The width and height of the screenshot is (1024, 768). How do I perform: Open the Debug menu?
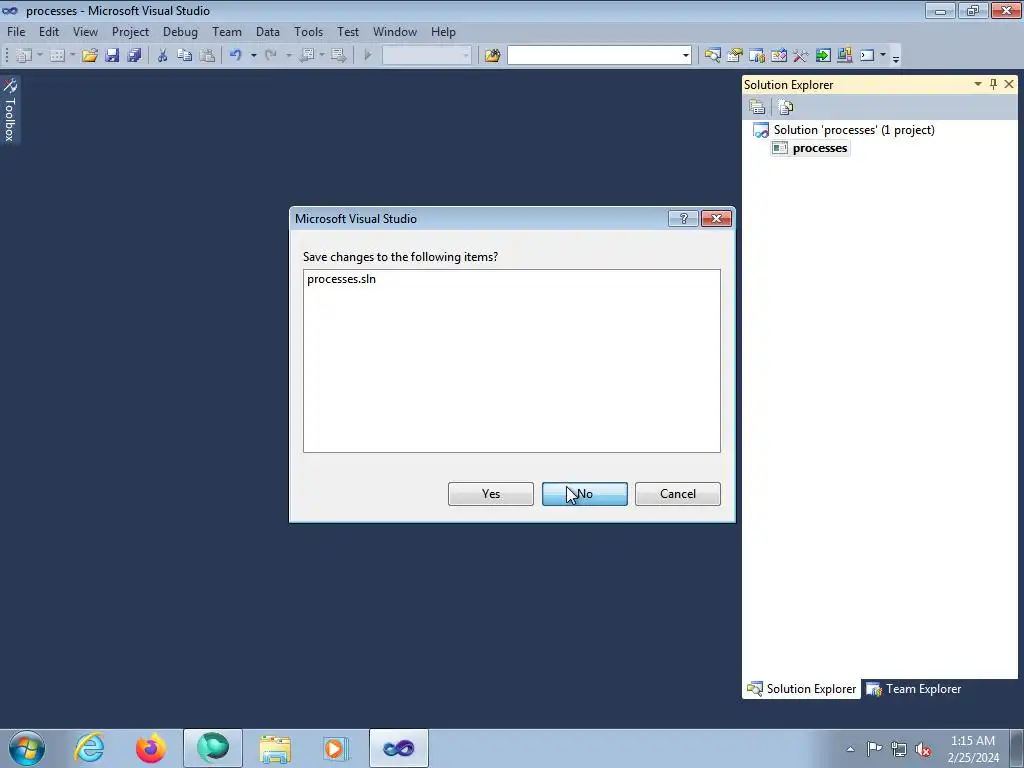click(180, 31)
